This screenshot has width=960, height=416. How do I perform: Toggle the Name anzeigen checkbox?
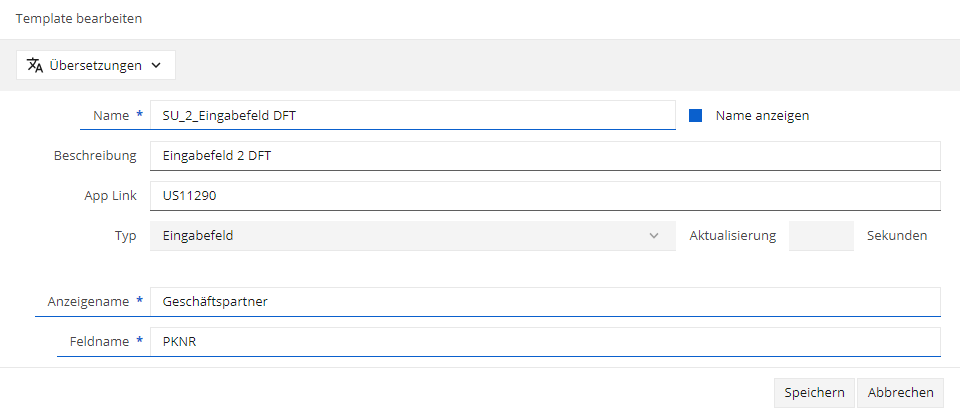[695, 115]
